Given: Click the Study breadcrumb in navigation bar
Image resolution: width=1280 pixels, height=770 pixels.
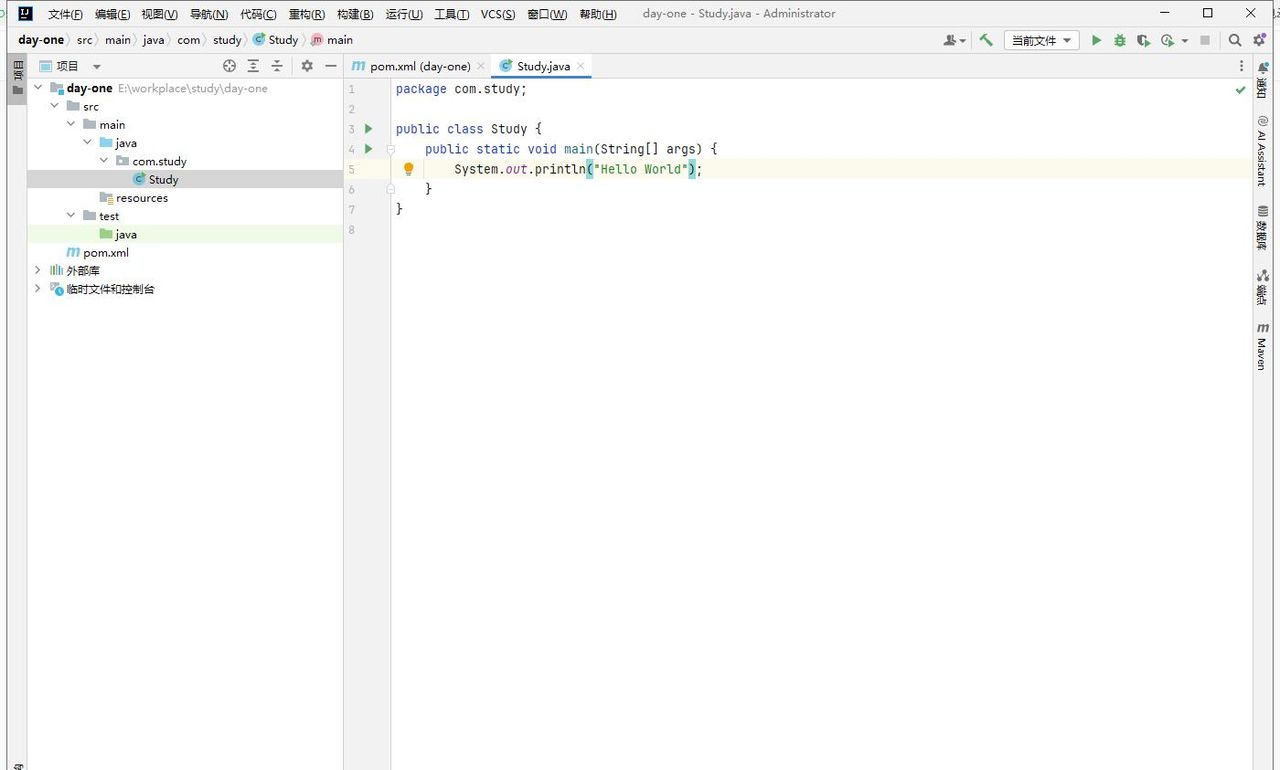Looking at the screenshot, I should (282, 40).
